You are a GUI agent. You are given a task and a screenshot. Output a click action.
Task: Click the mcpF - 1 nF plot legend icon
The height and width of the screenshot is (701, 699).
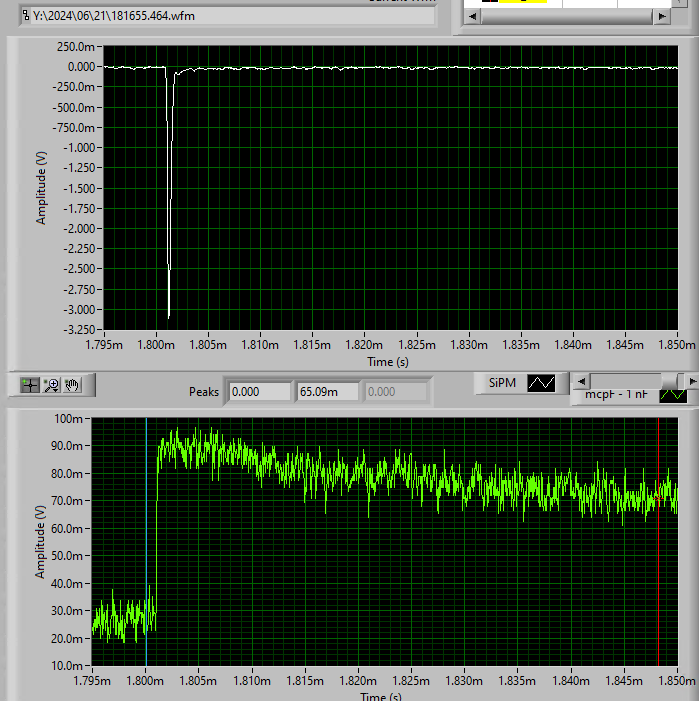(673, 395)
